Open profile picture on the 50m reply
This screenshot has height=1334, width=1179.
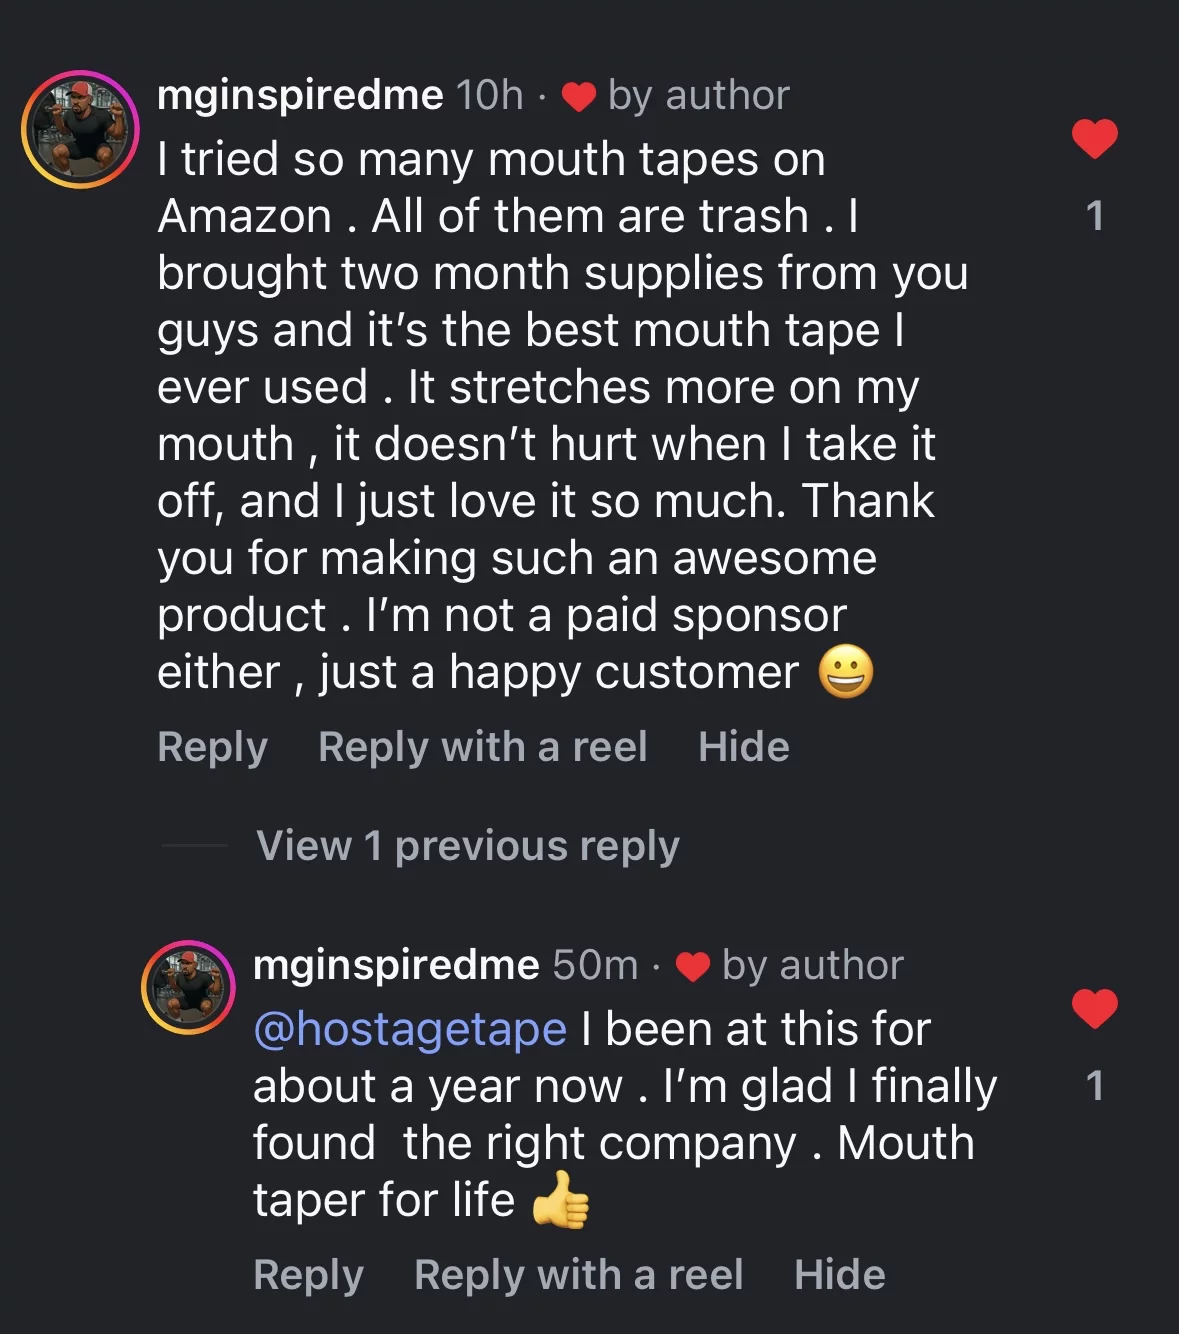point(188,987)
